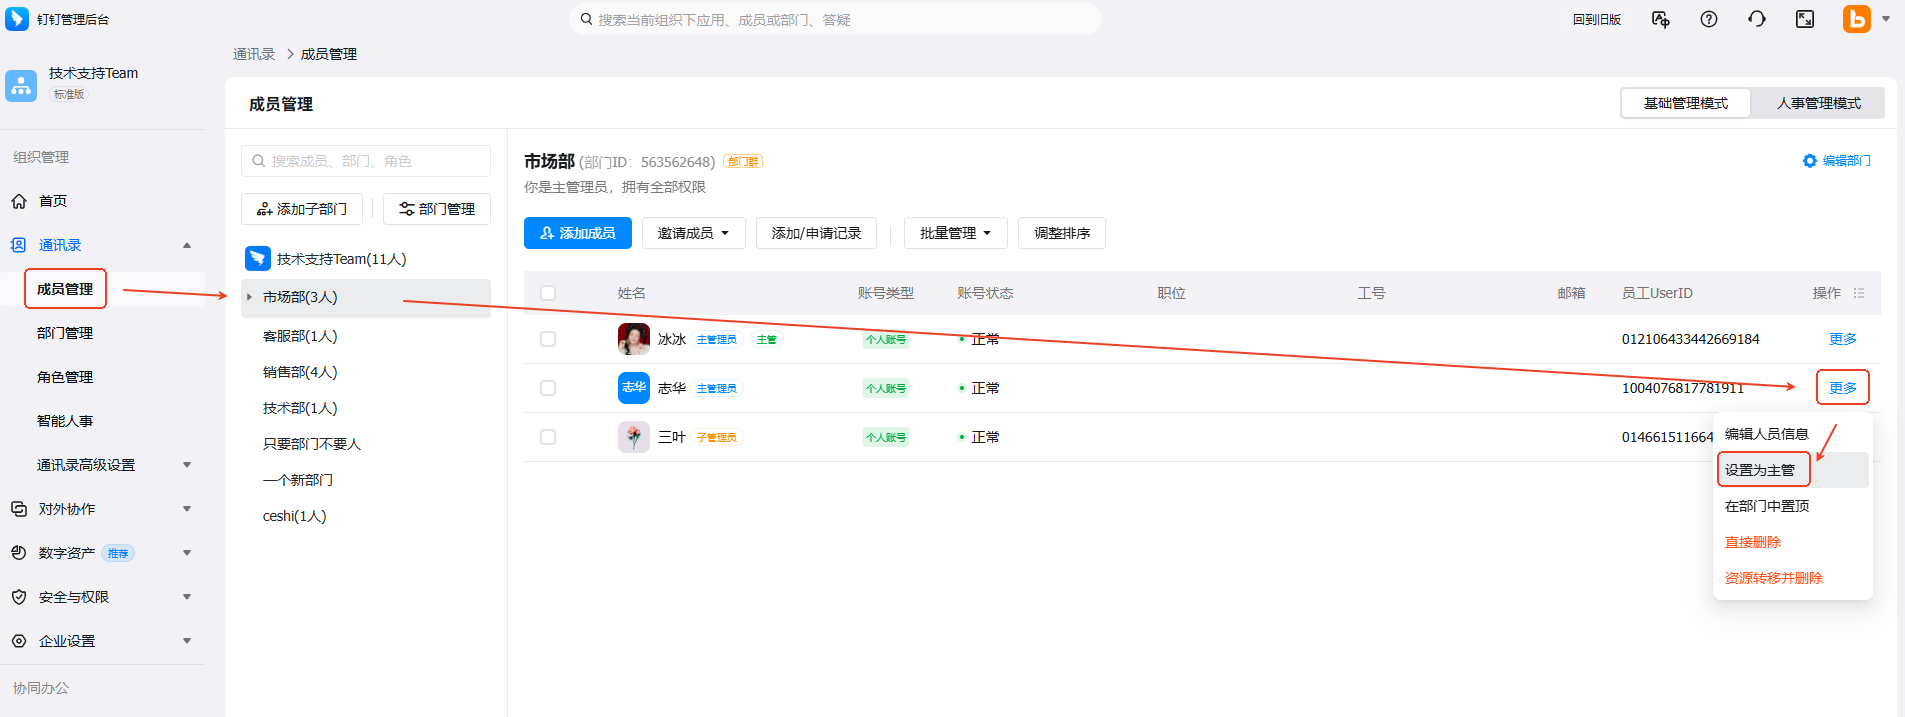Screen dimensions: 1905x717
Task: Toggle the select-all checkbox in table header
Action: (x=548, y=293)
